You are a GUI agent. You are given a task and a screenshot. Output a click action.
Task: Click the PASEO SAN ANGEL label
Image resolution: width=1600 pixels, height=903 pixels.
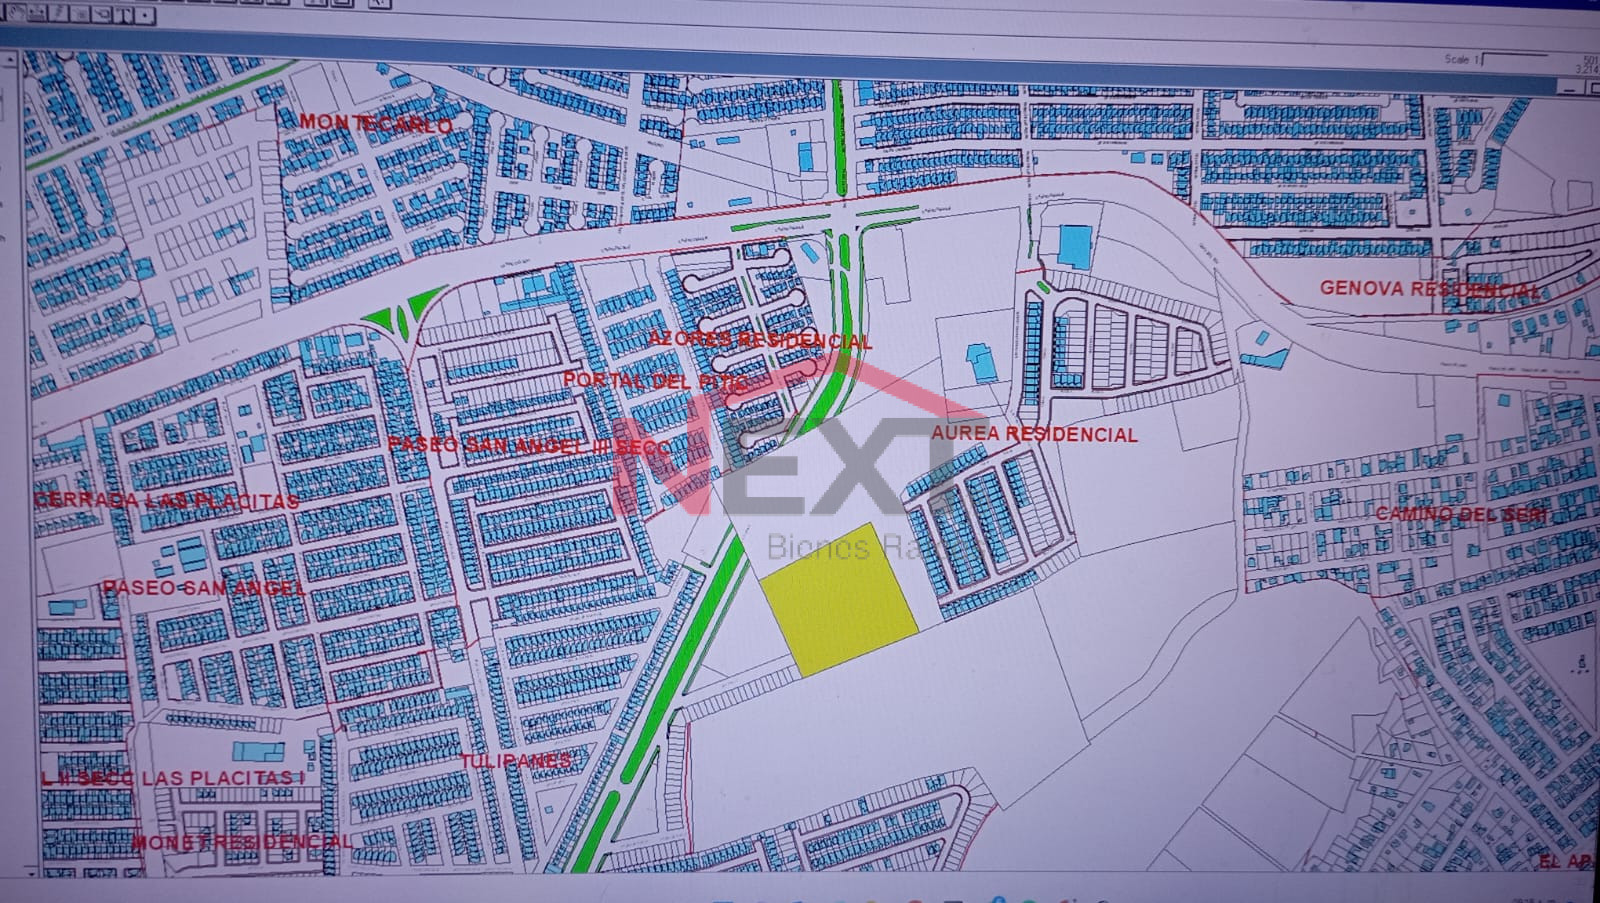point(204,587)
